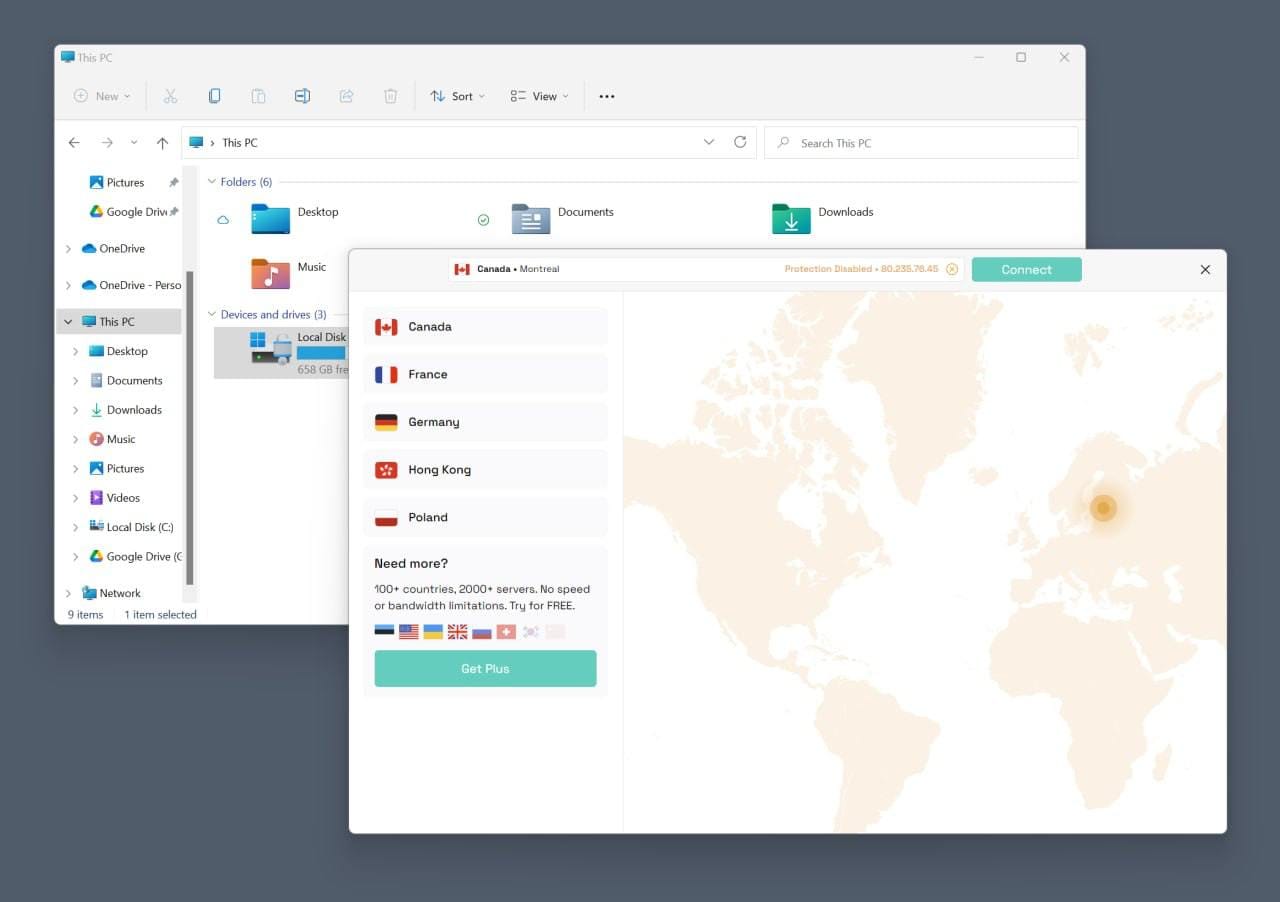
Task: Click the Get Plus button
Action: 486,669
